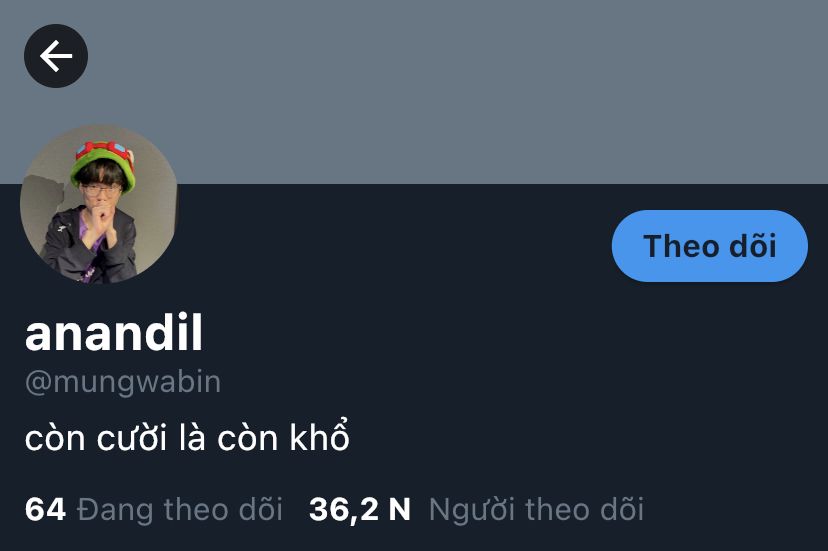
Task: Follow the account with Theo dõi button
Action: click(x=710, y=246)
